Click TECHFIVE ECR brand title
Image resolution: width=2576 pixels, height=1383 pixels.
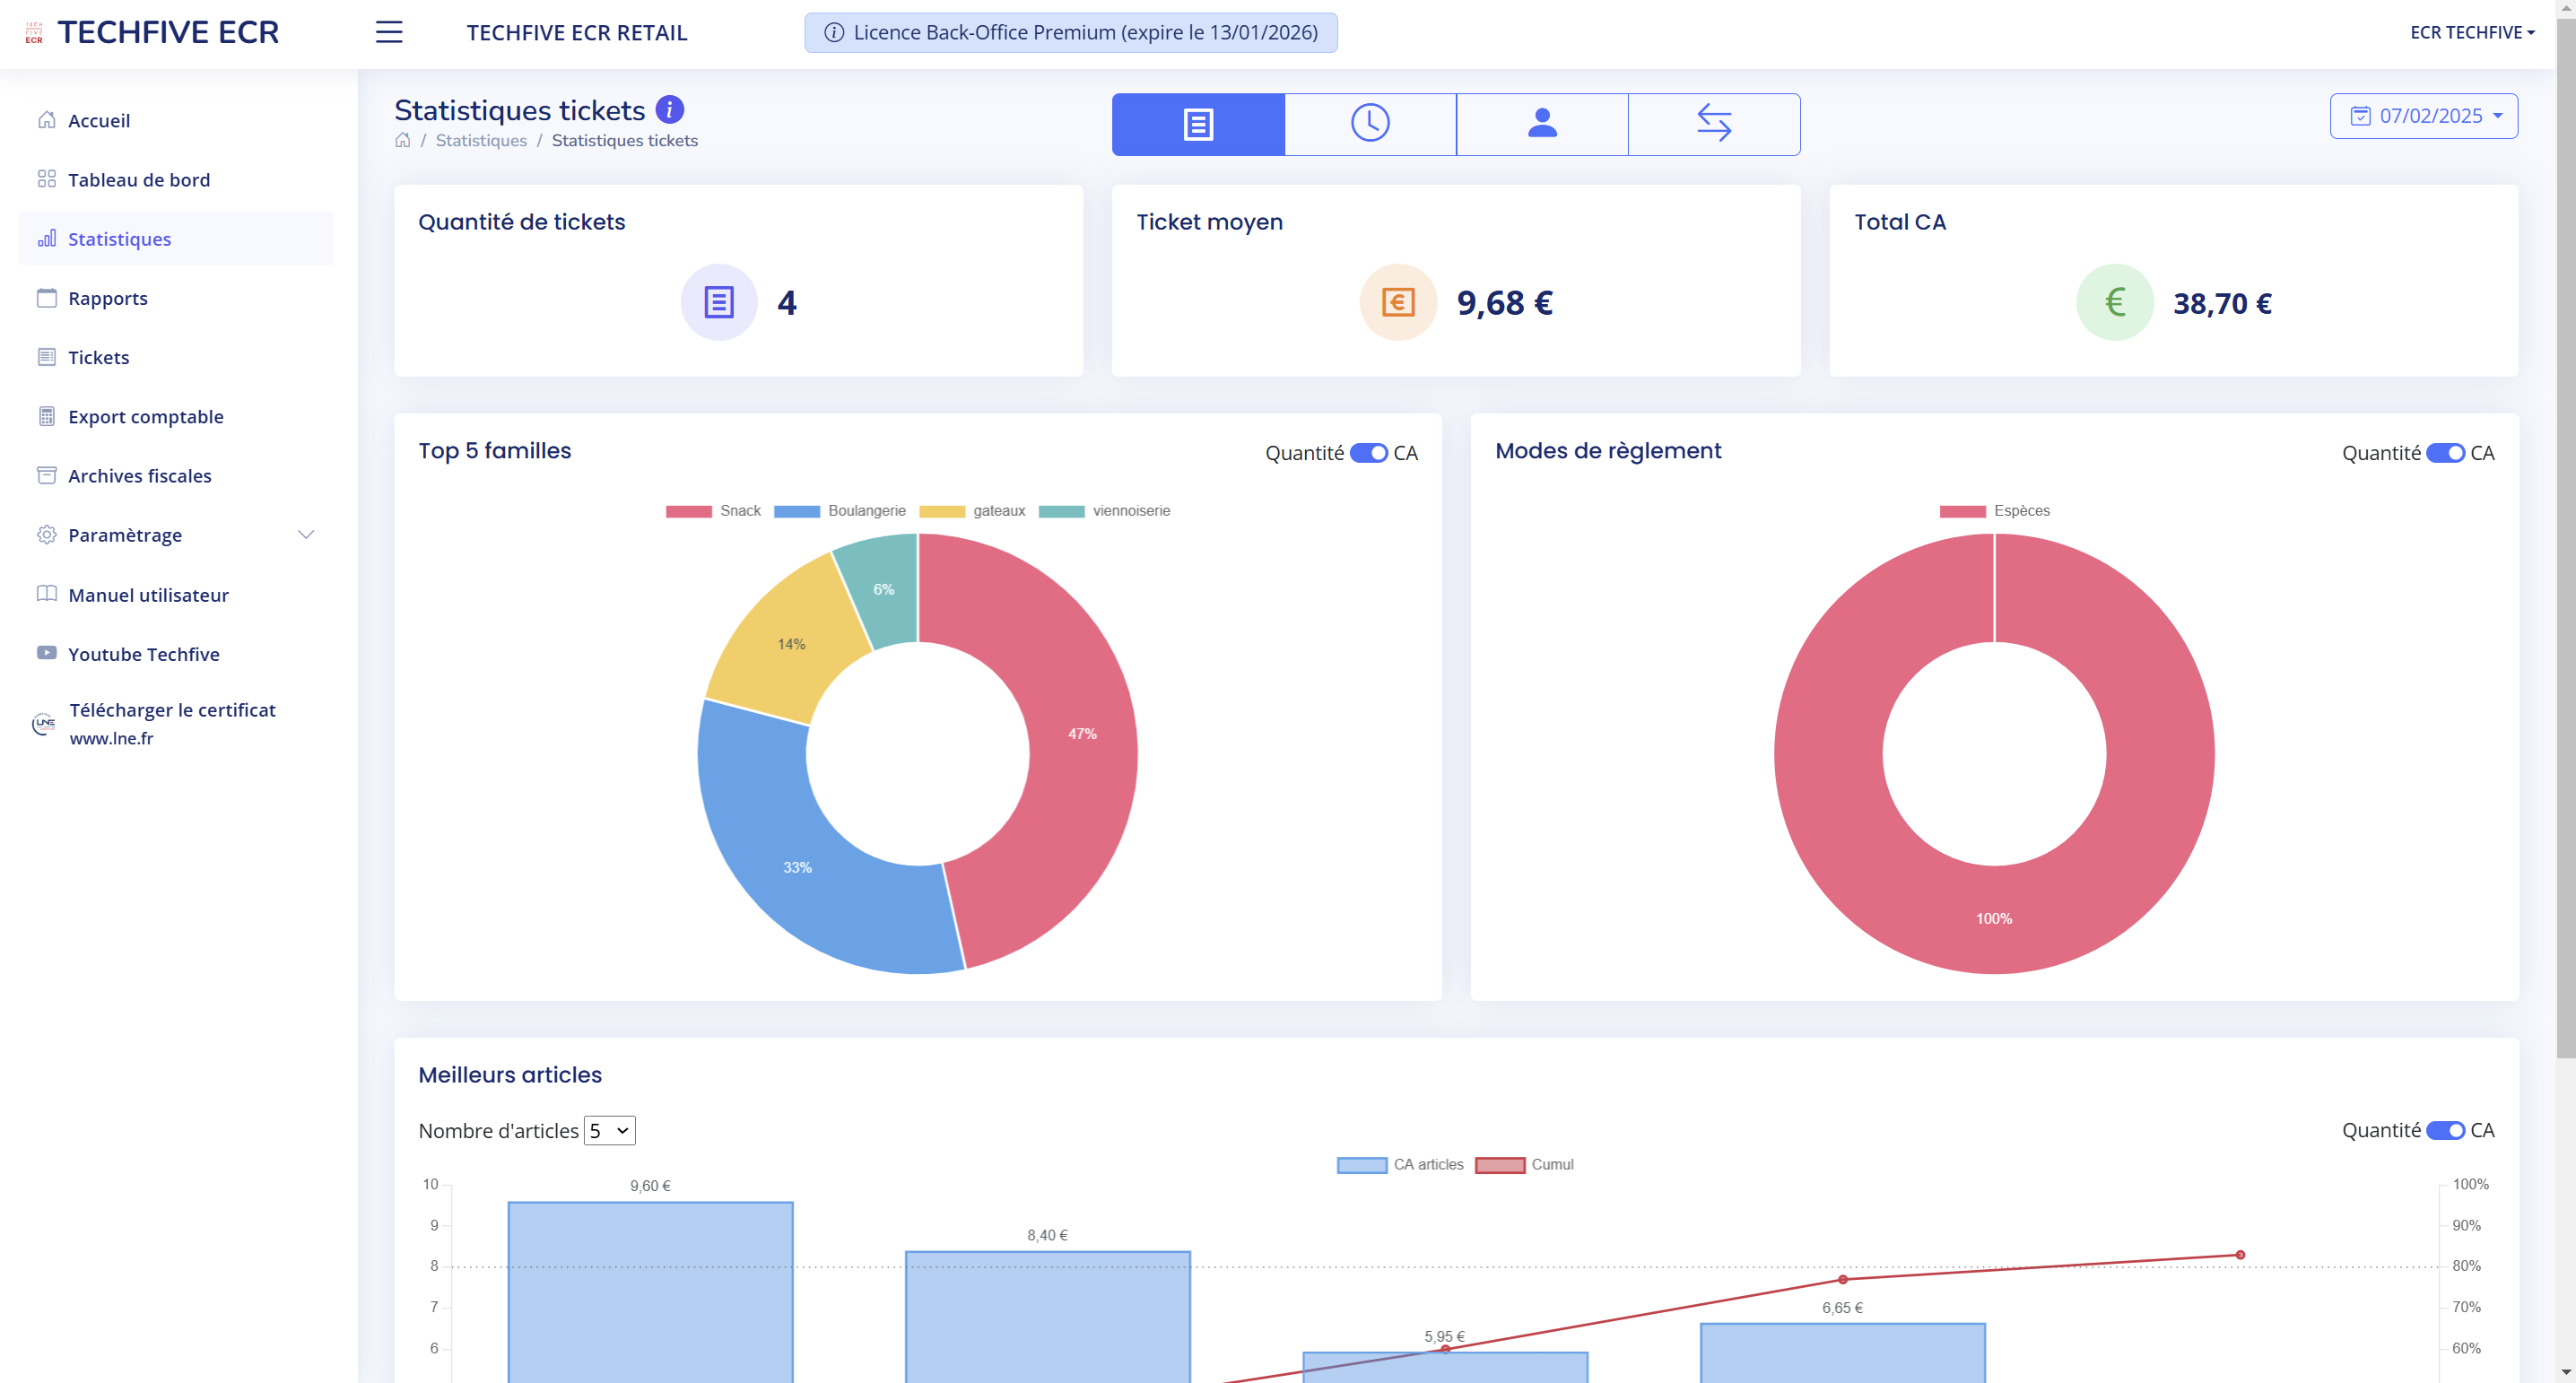(x=168, y=32)
